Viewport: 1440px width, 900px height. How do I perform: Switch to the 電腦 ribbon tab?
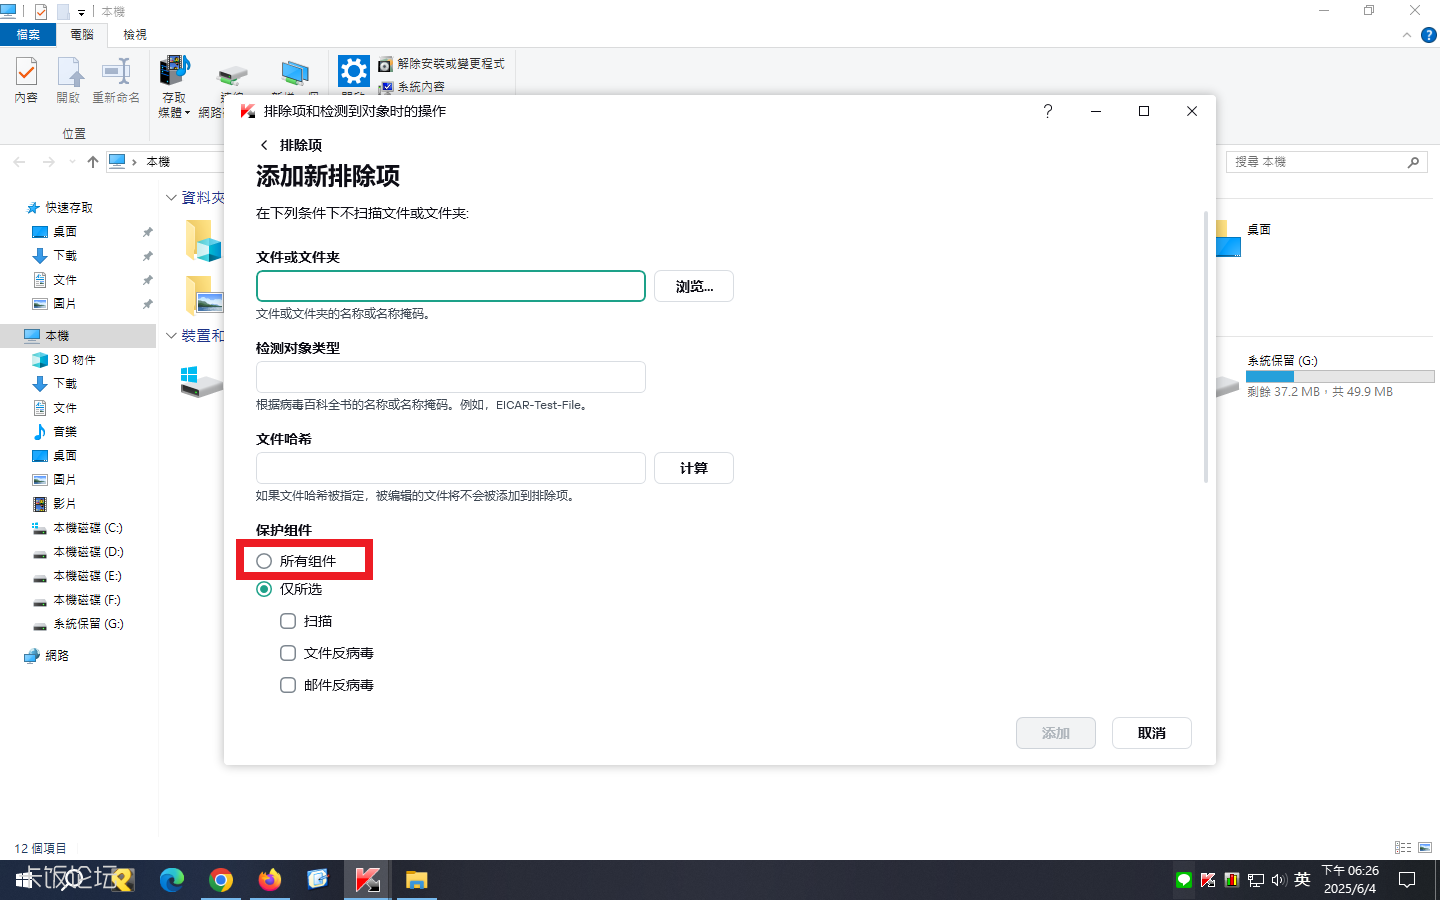[x=82, y=35]
